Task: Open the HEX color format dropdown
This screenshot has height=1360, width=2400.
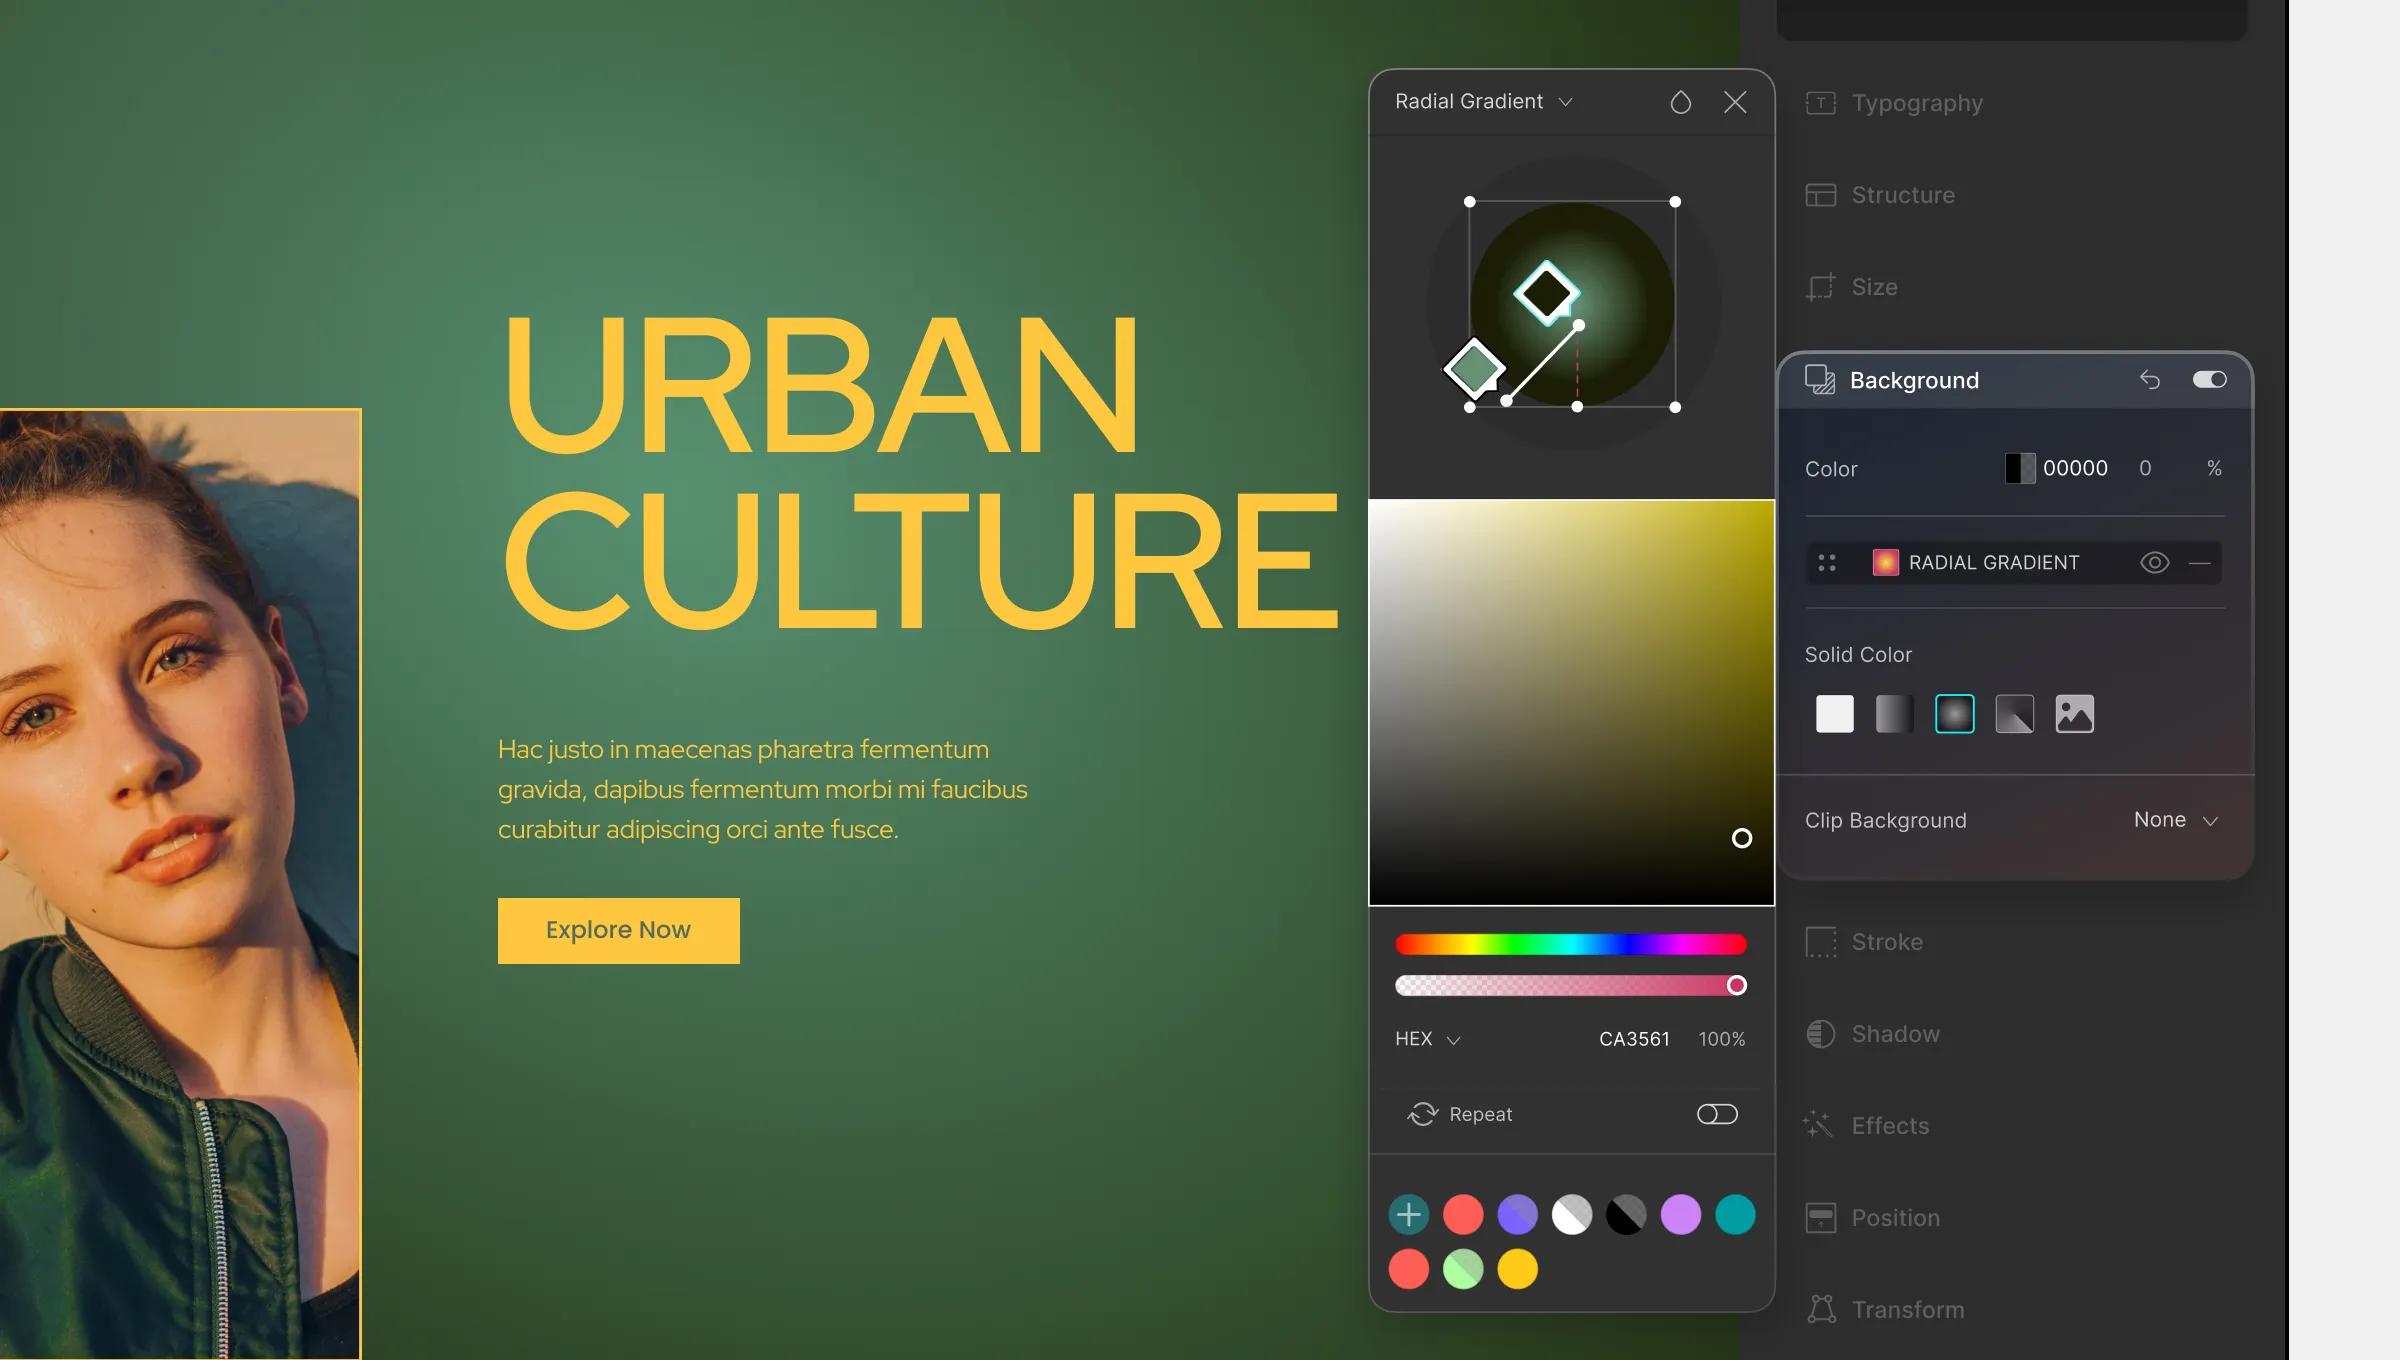Action: click(1427, 1039)
